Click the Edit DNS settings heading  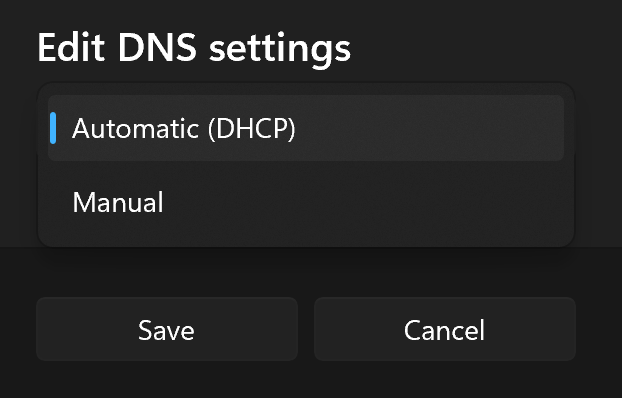pos(194,49)
